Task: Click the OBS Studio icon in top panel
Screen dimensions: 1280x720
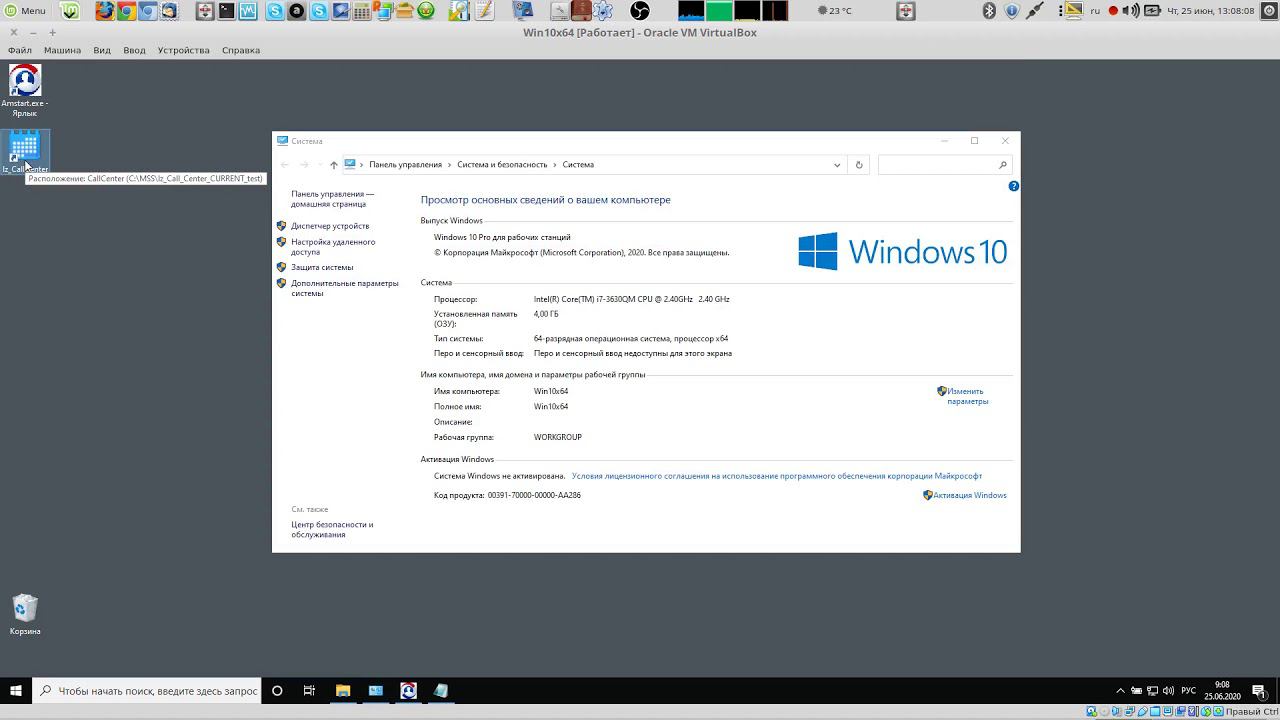Action: click(640, 11)
